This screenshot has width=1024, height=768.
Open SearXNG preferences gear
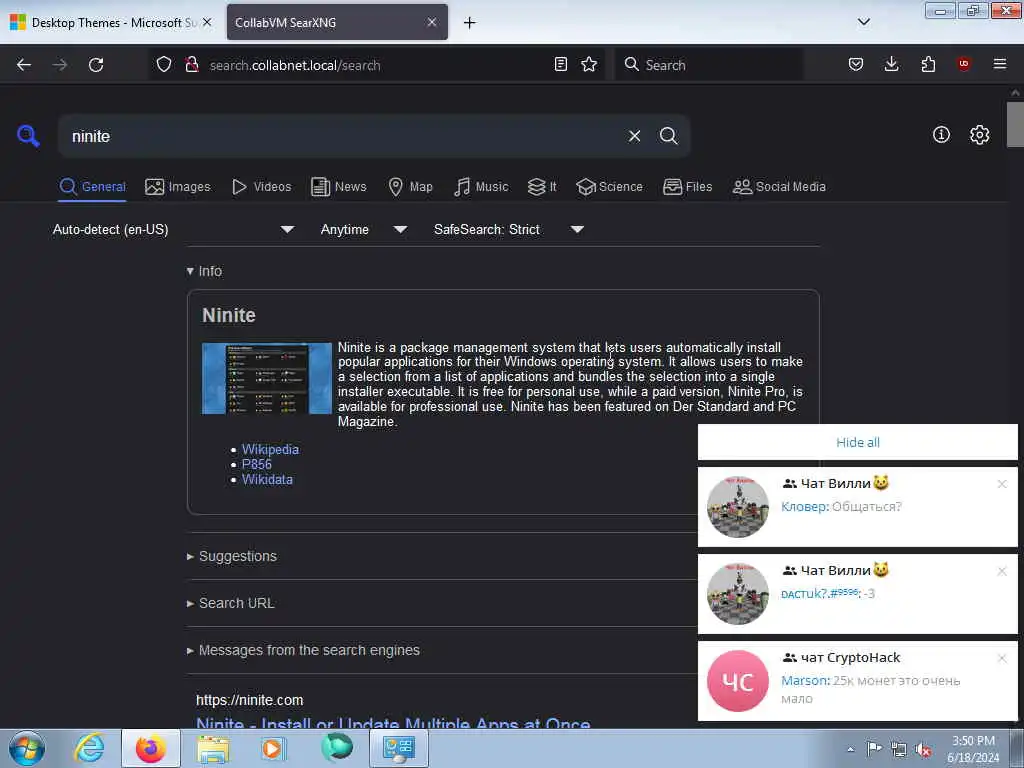click(980, 135)
